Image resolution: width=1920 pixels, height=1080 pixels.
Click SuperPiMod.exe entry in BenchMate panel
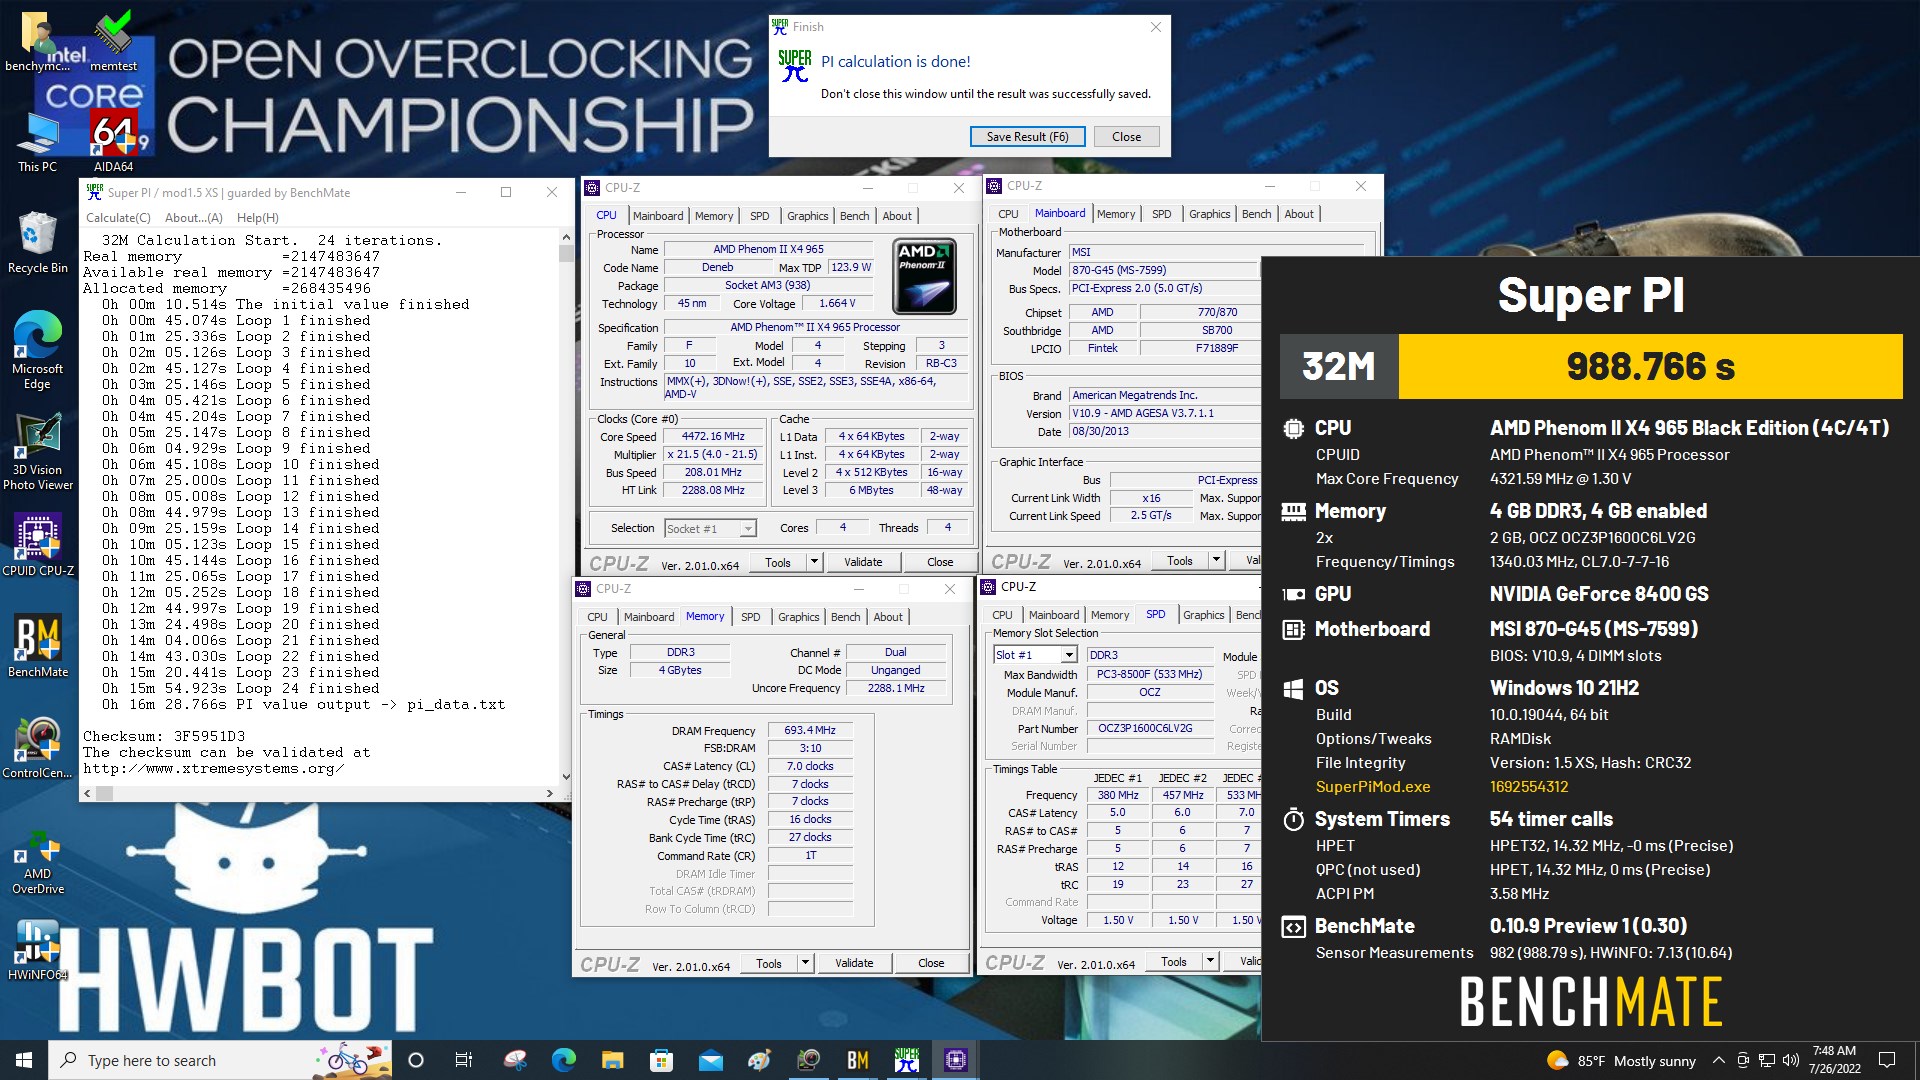click(1372, 787)
